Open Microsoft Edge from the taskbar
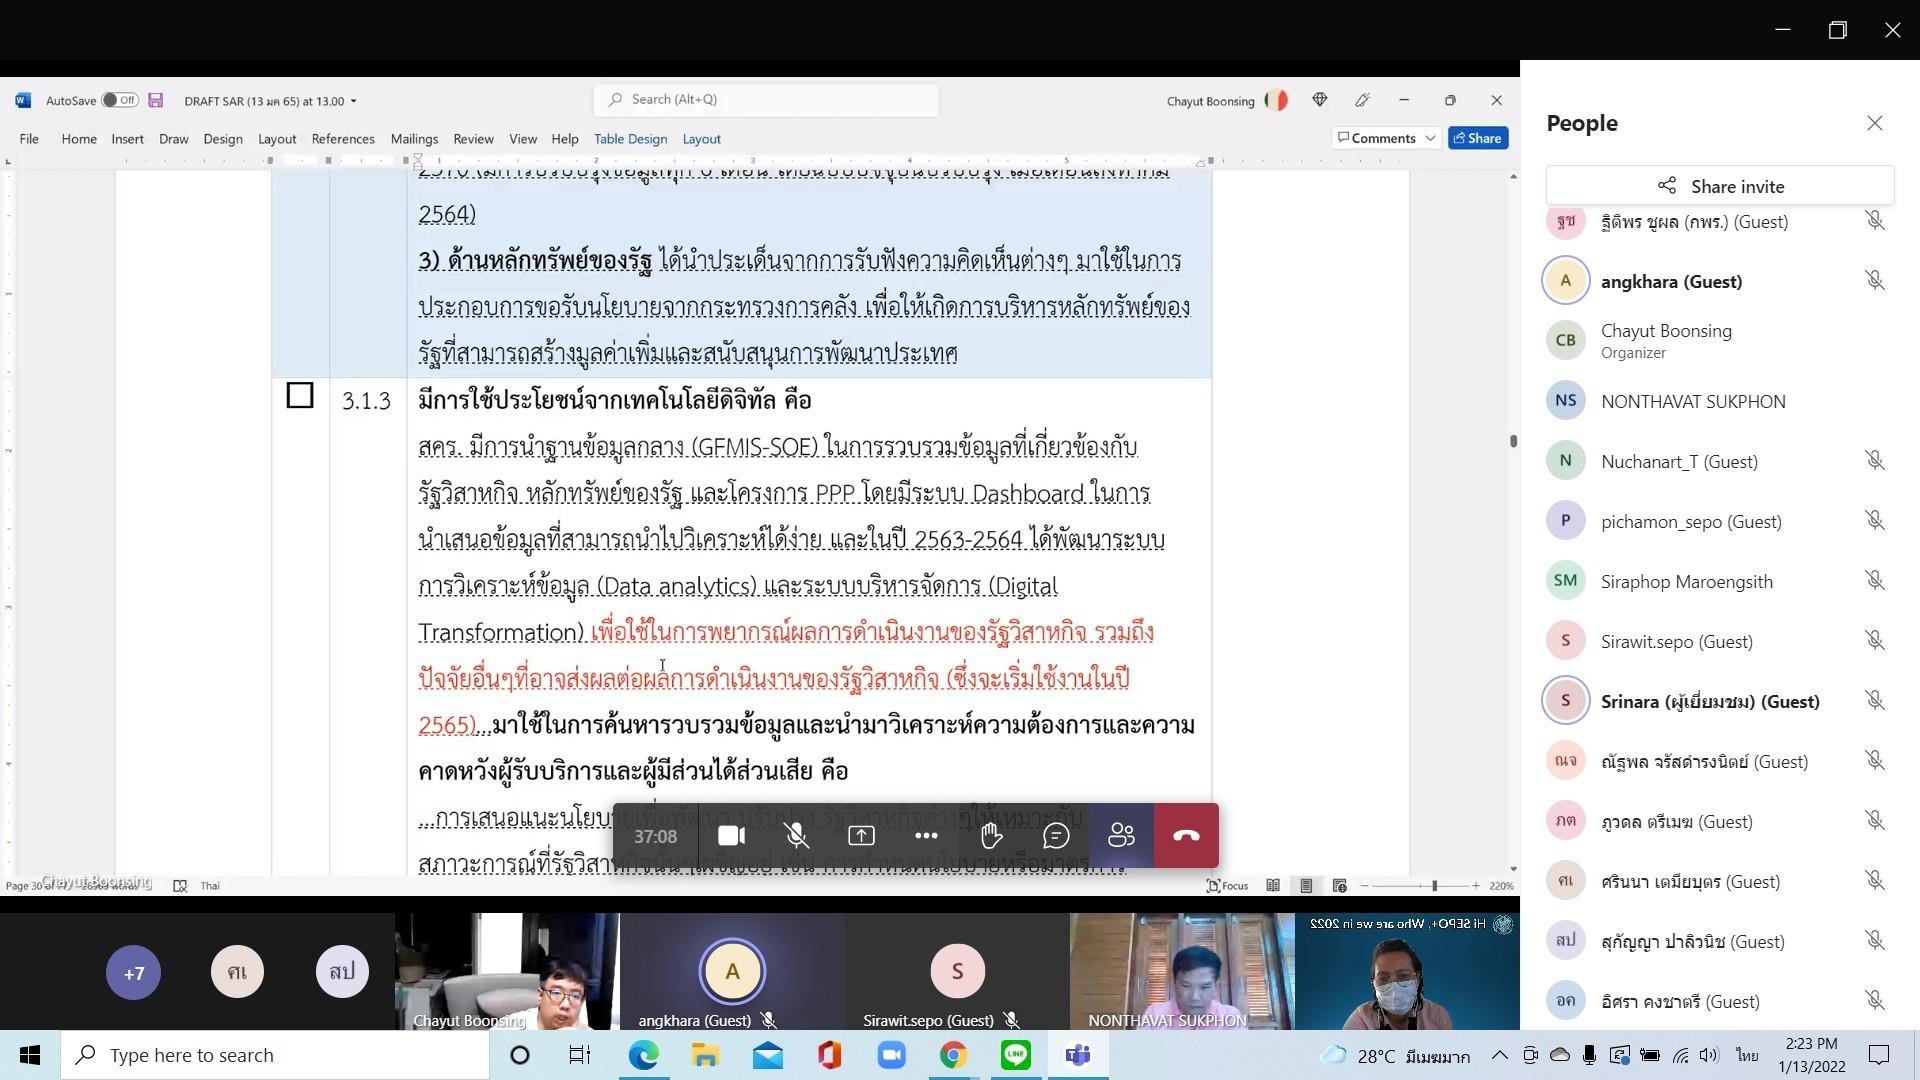 coord(643,1055)
